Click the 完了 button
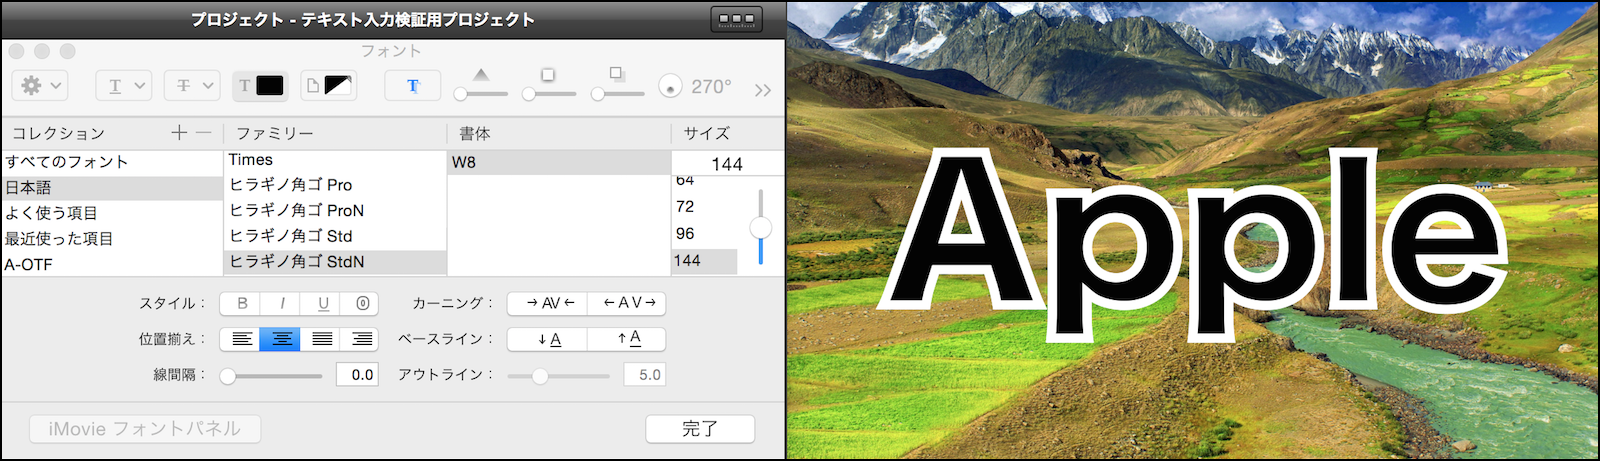The width and height of the screenshot is (1600, 461). click(x=700, y=429)
